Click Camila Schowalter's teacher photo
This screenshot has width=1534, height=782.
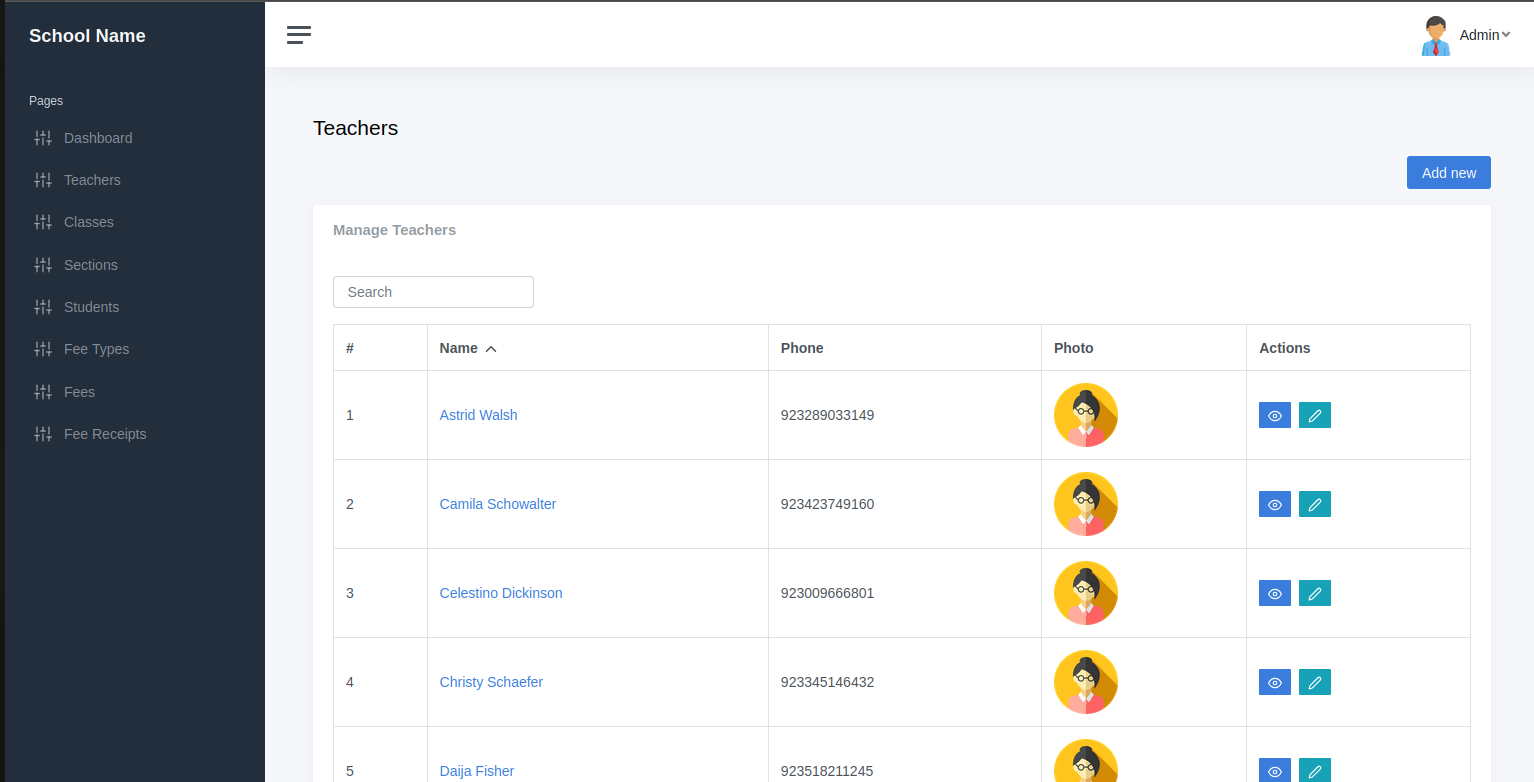click(1086, 504)
